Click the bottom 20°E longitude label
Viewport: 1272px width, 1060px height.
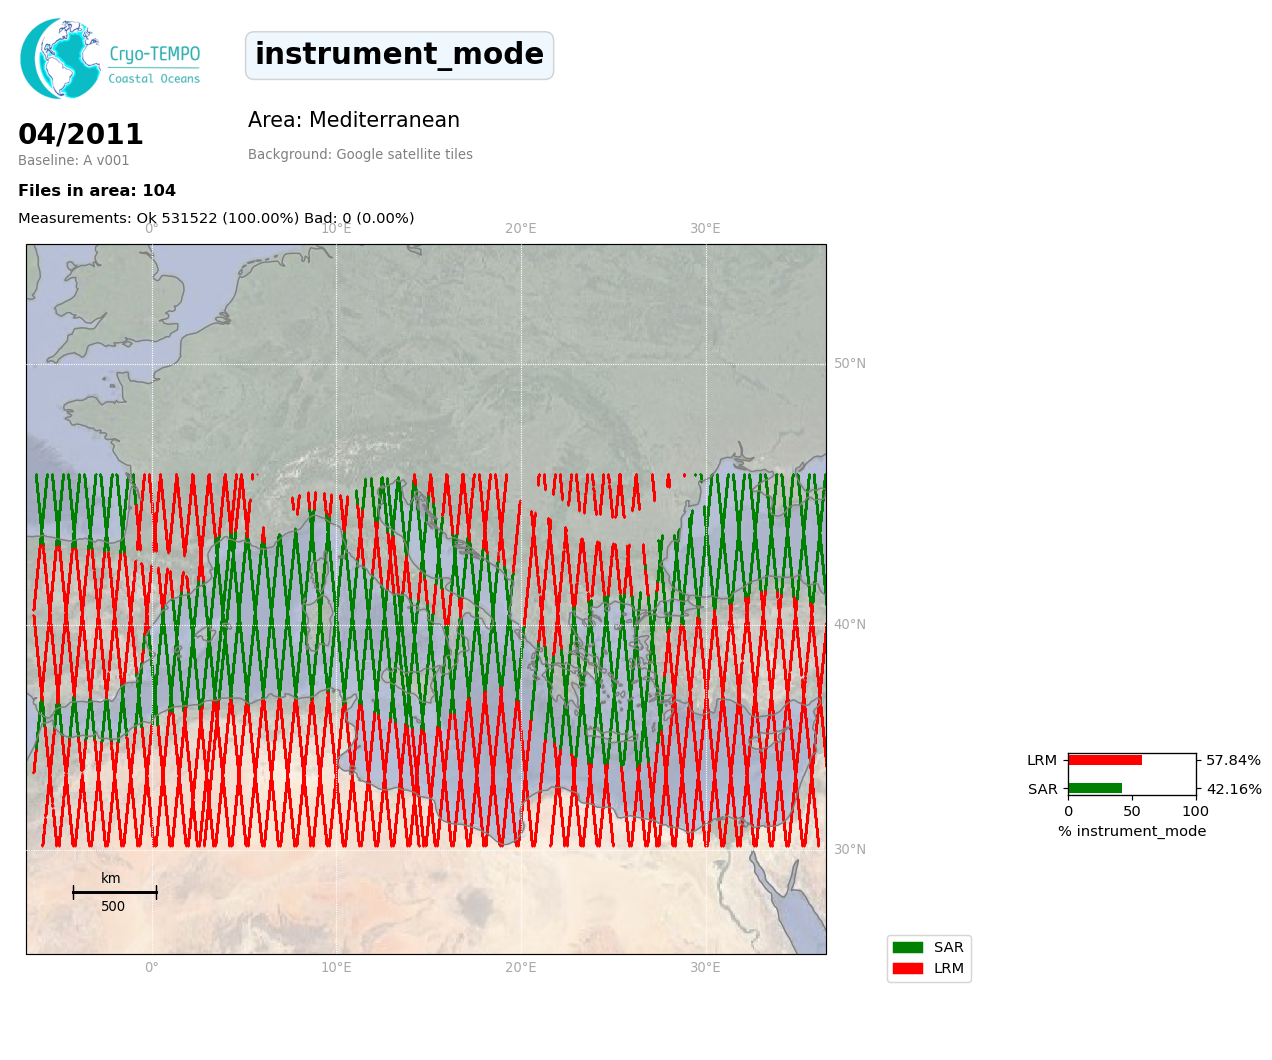tap(521, 968)
